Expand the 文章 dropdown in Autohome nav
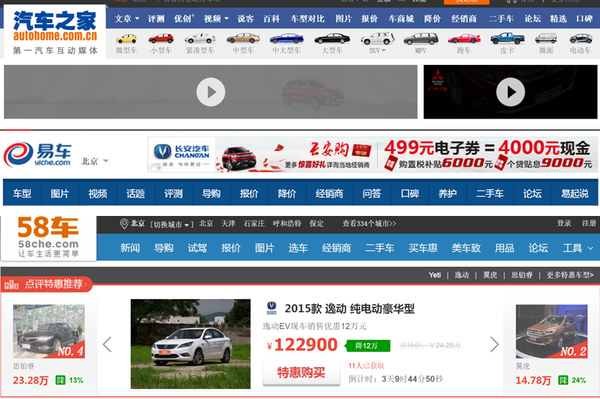The image size is (600, 399). (x=127, y=18)
